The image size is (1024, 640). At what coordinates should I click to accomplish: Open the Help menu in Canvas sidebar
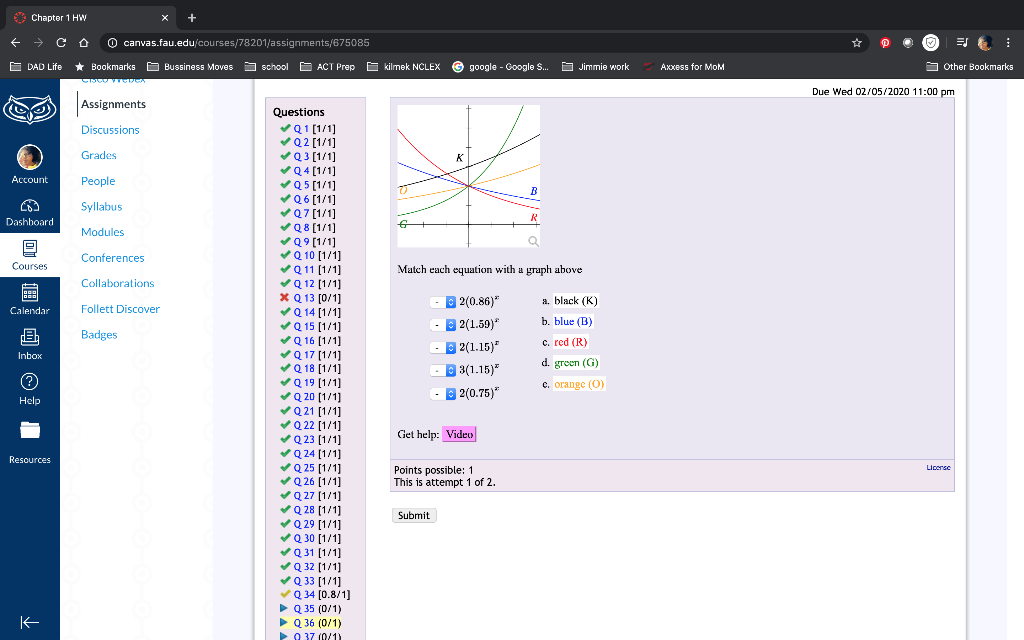pos(29,389)
